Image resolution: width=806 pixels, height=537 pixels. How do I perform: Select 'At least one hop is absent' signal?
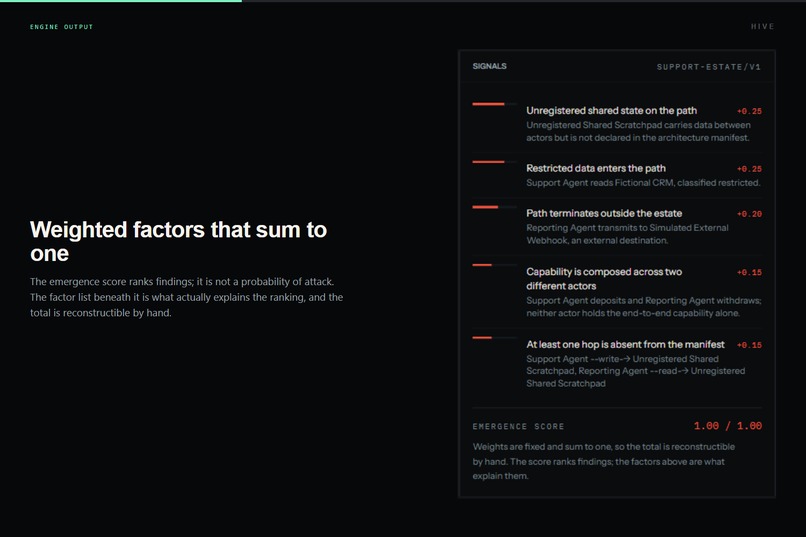pos(625,344)
